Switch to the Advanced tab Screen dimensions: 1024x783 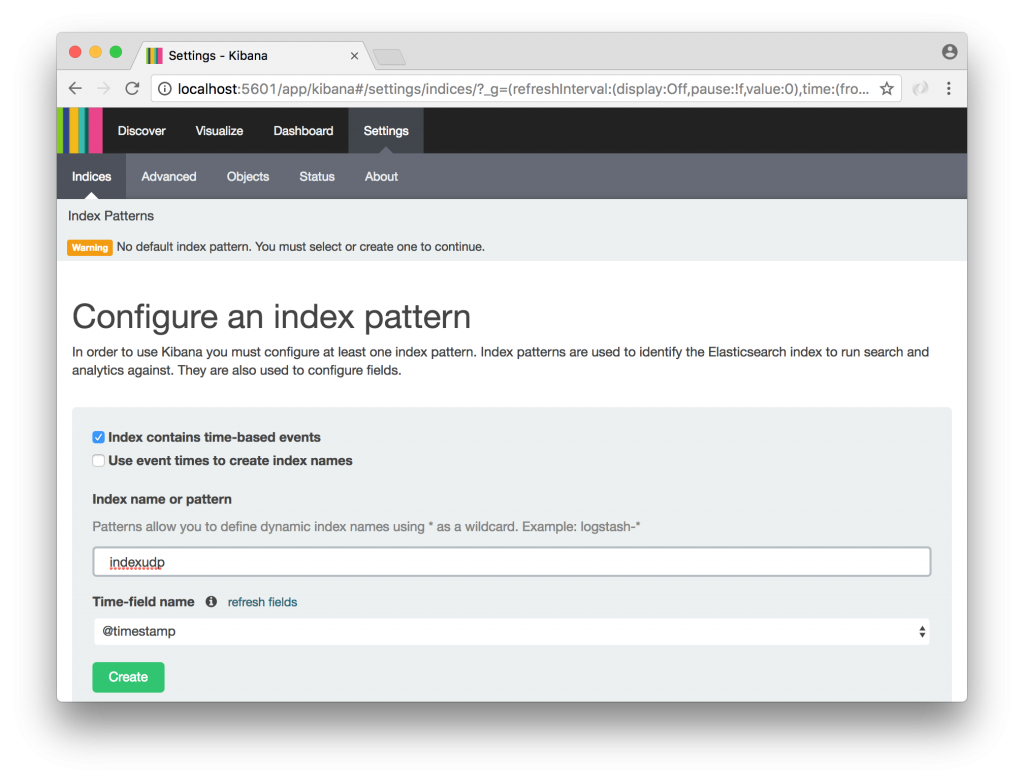(168, 176)
